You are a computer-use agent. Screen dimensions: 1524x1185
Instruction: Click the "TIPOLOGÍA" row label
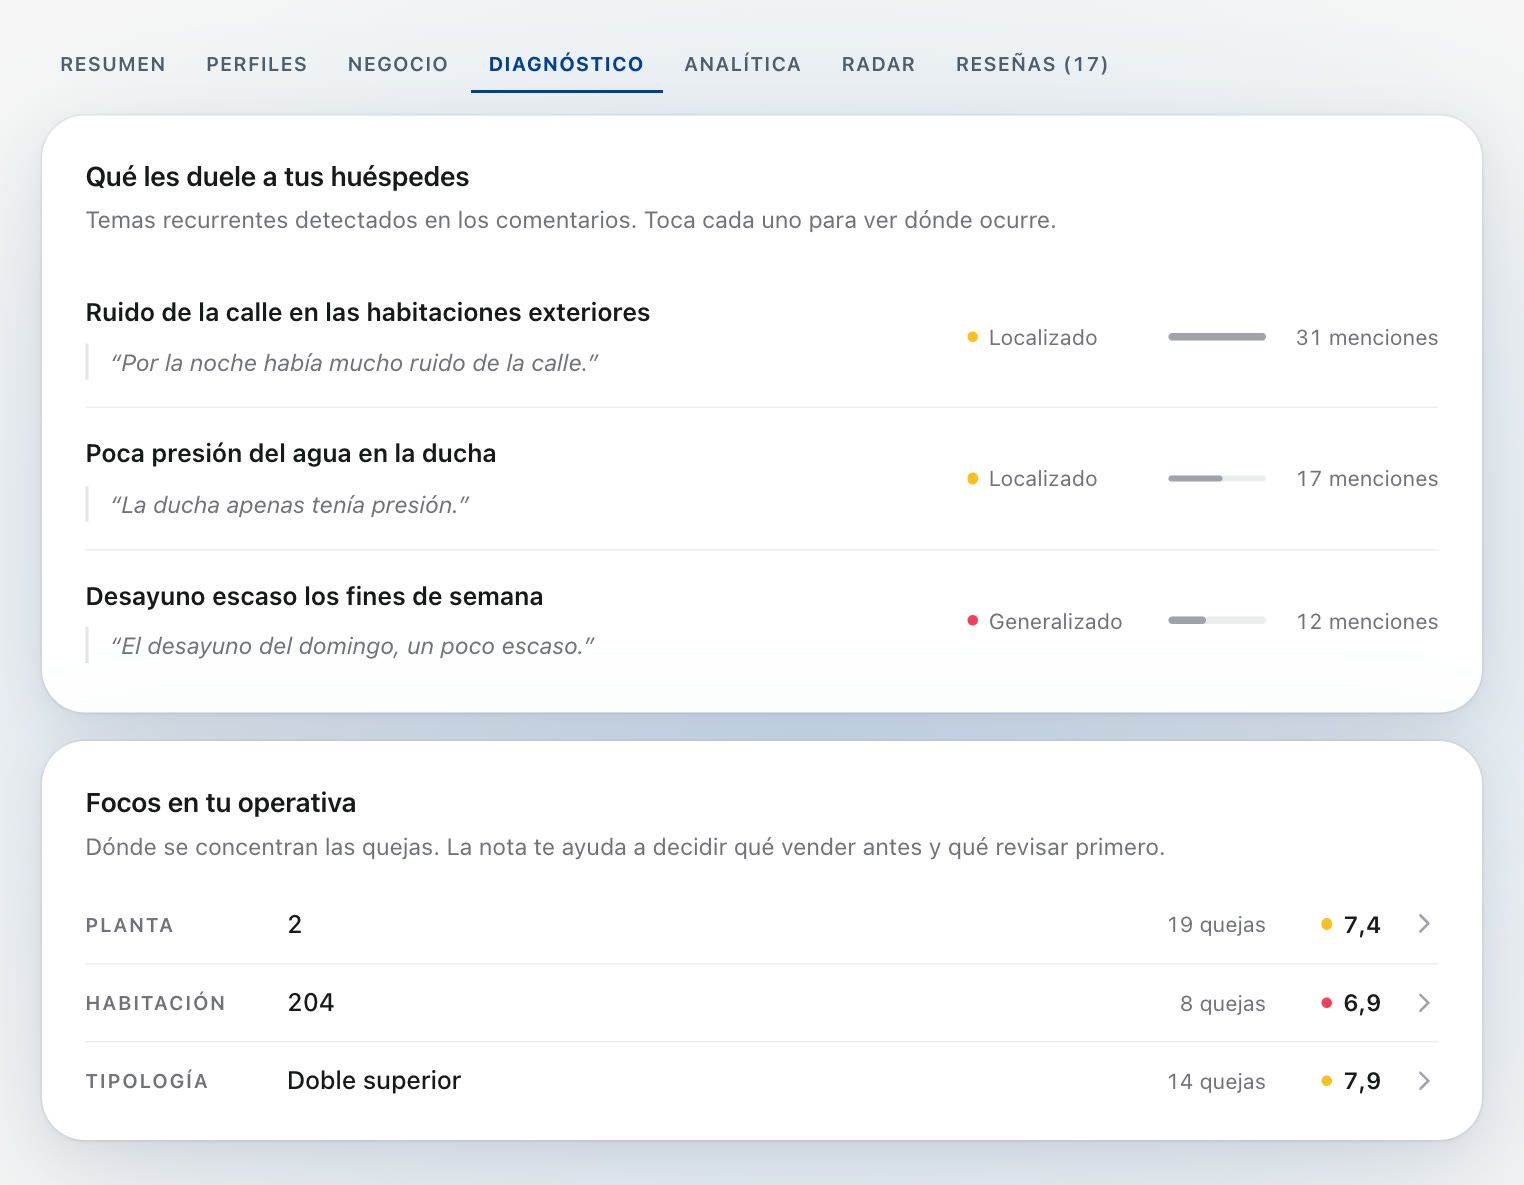147,1081
